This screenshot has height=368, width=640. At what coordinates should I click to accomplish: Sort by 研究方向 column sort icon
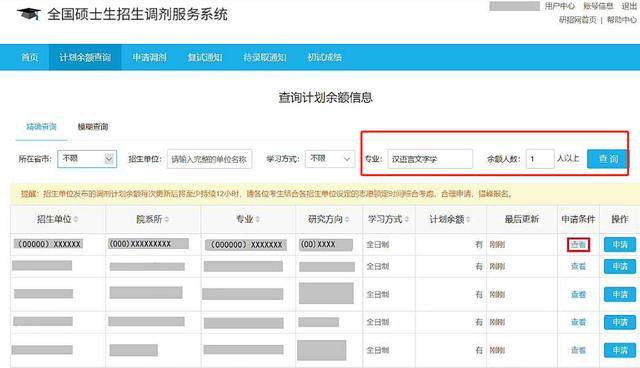click(347, 219)
